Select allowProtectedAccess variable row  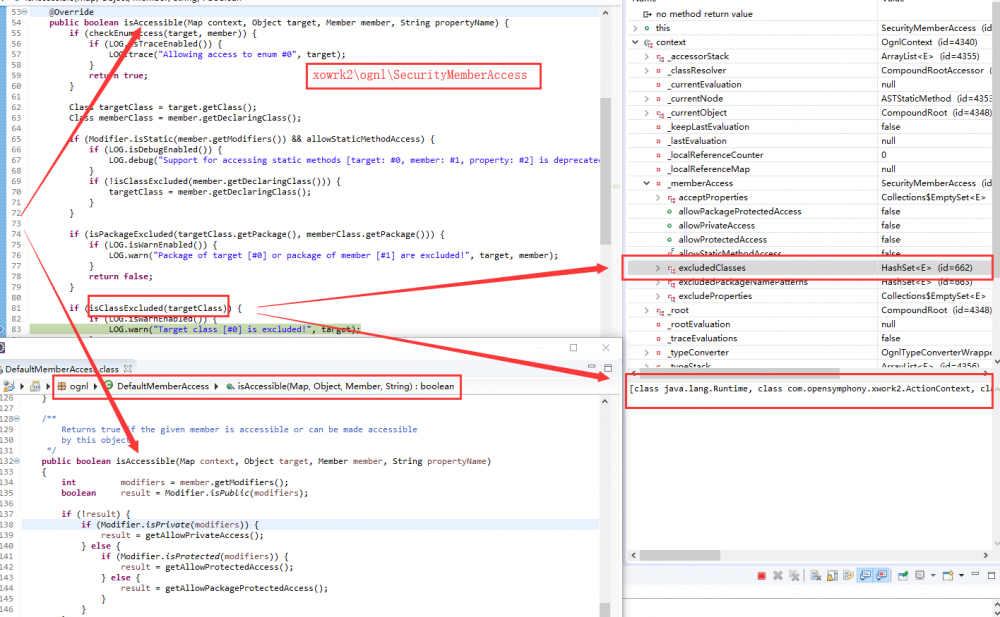[809, 239]
